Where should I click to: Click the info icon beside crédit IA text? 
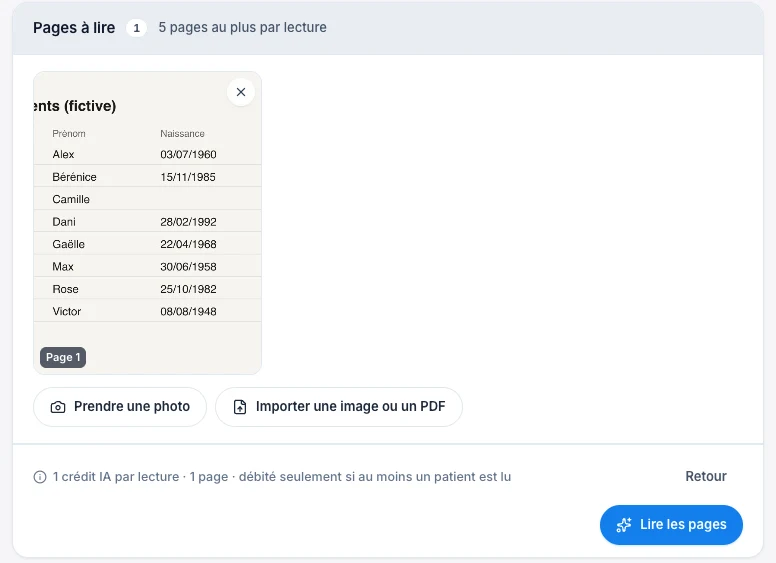click(x=40, y=477)
